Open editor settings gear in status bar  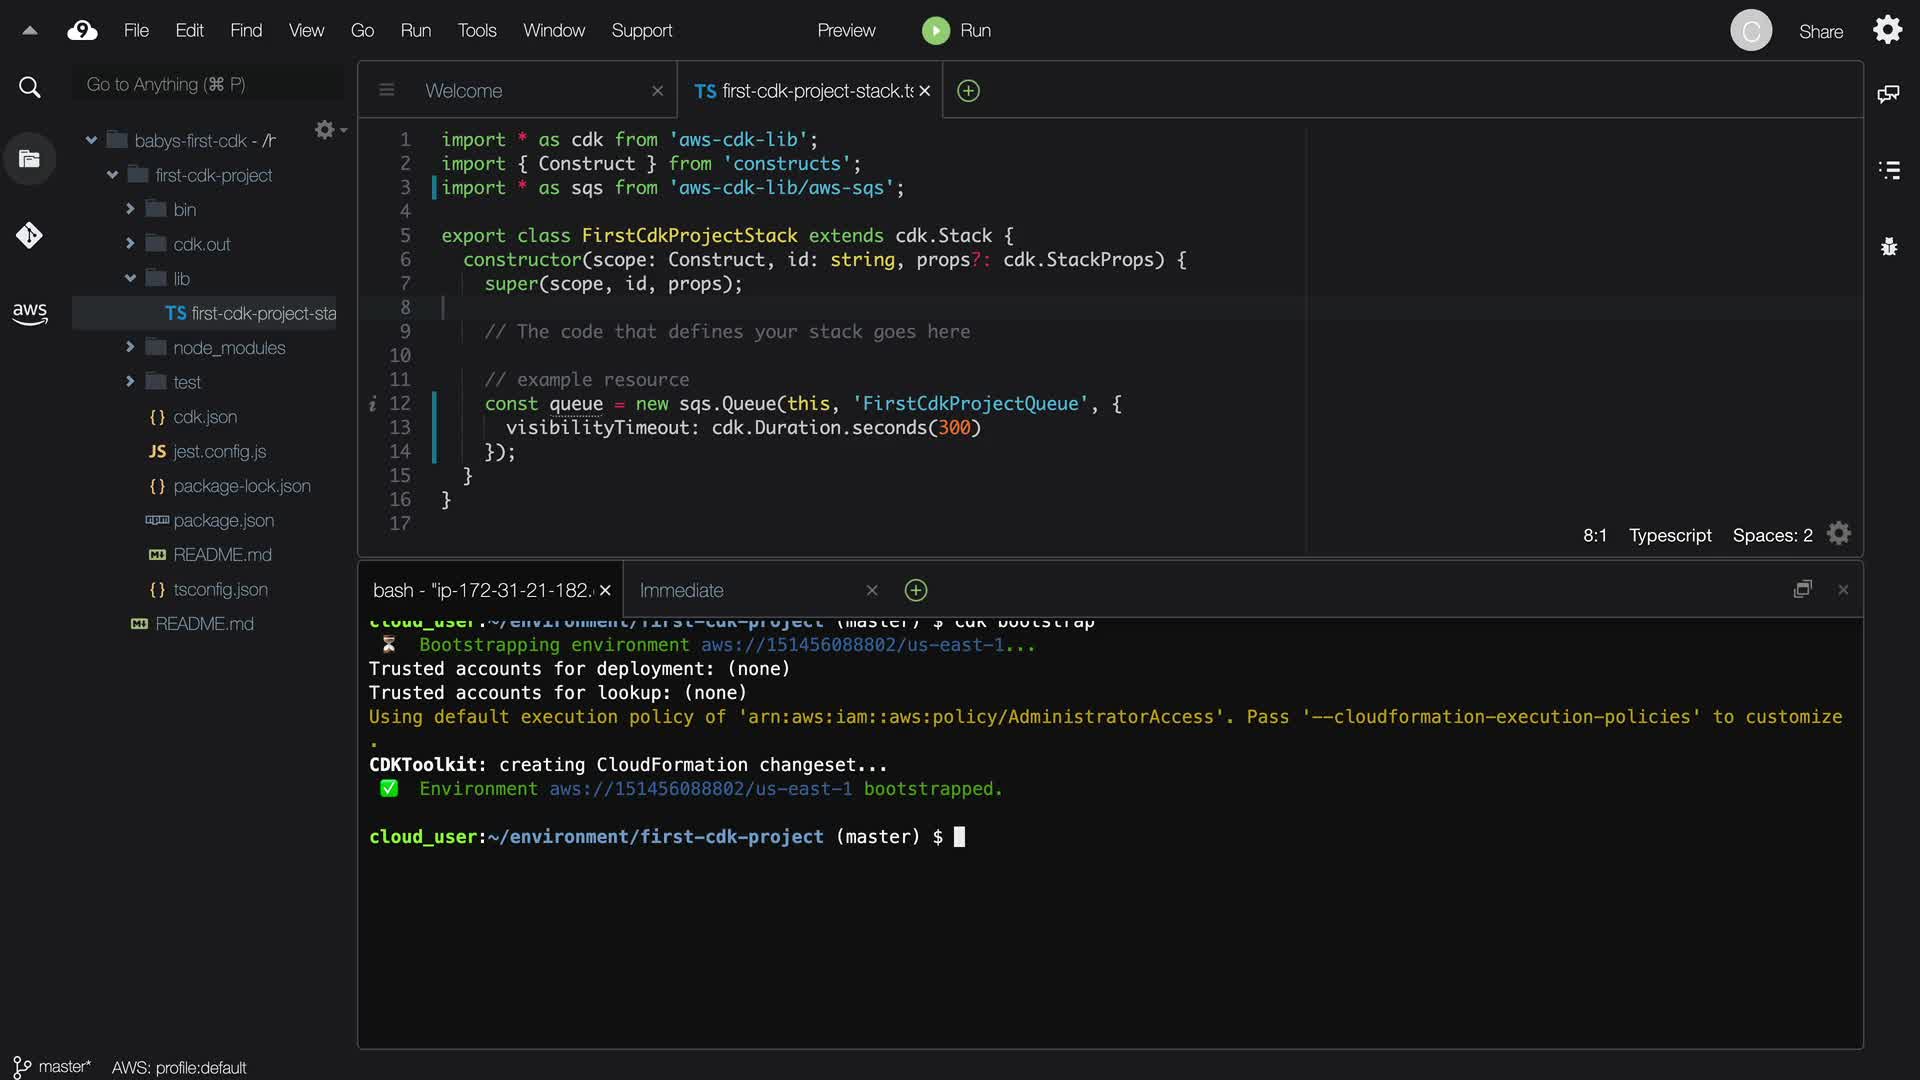click(1839, 534)
